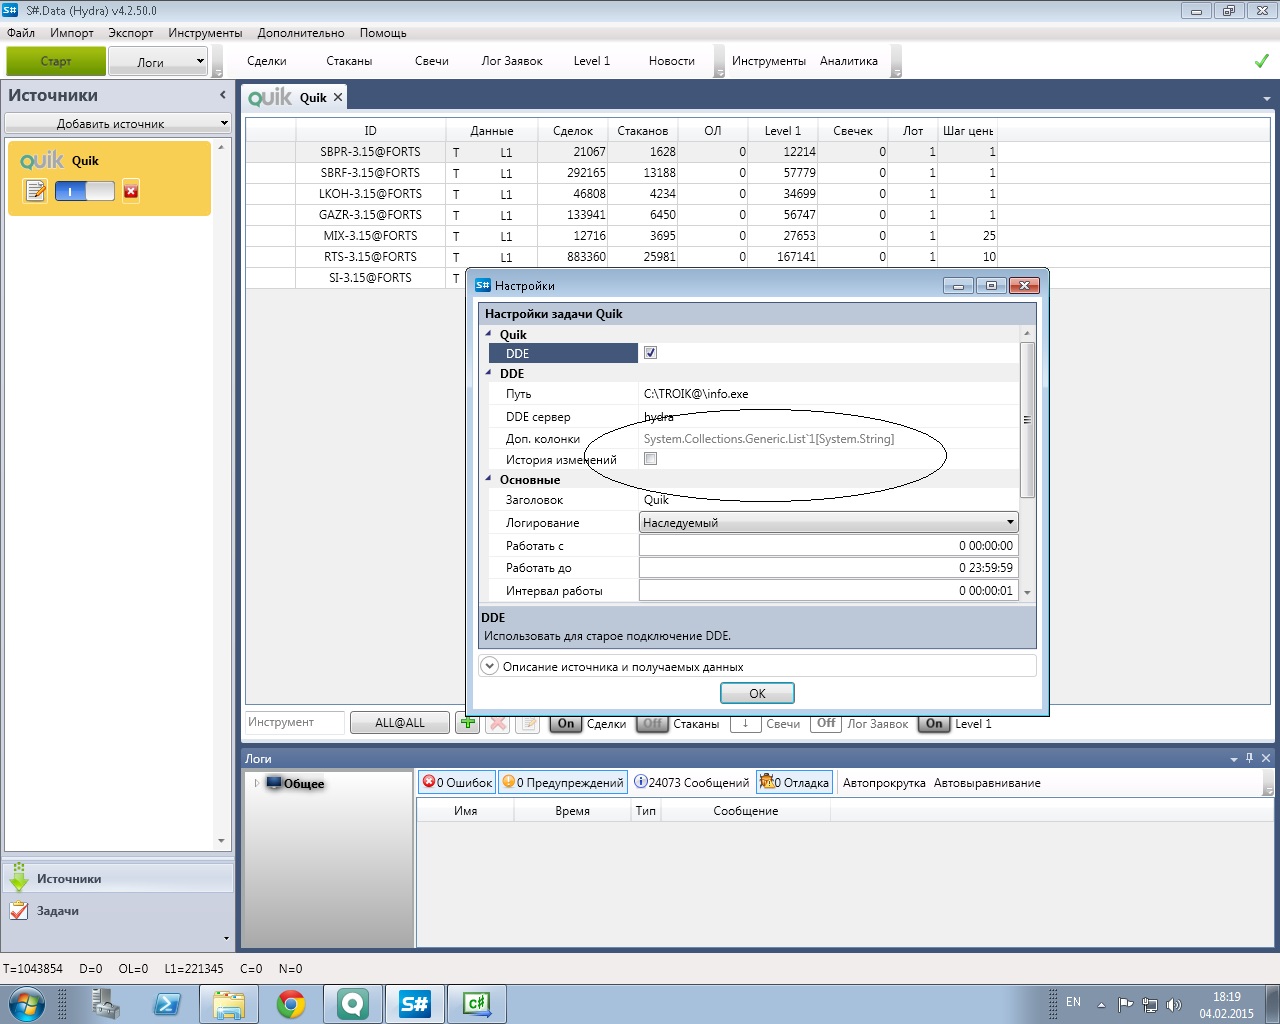Open Quik source settings edit icon

(x=36, y=190)
